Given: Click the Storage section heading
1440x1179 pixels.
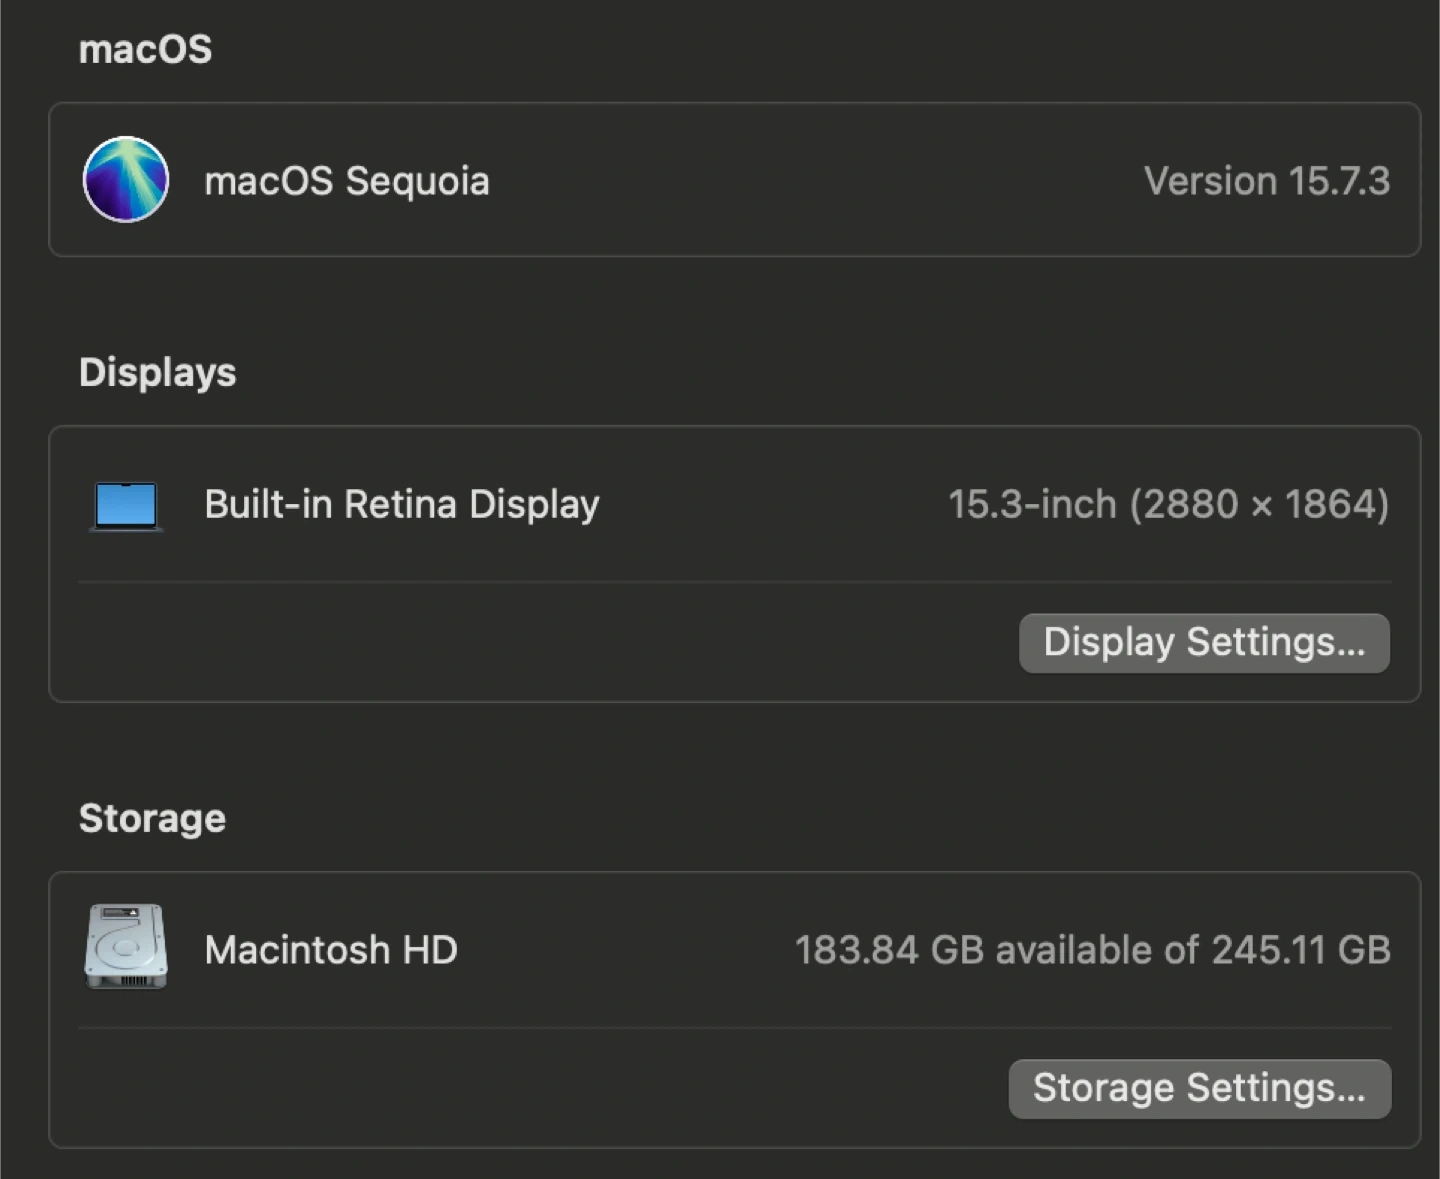Looking at the screenshot, I should pos(152,818).
